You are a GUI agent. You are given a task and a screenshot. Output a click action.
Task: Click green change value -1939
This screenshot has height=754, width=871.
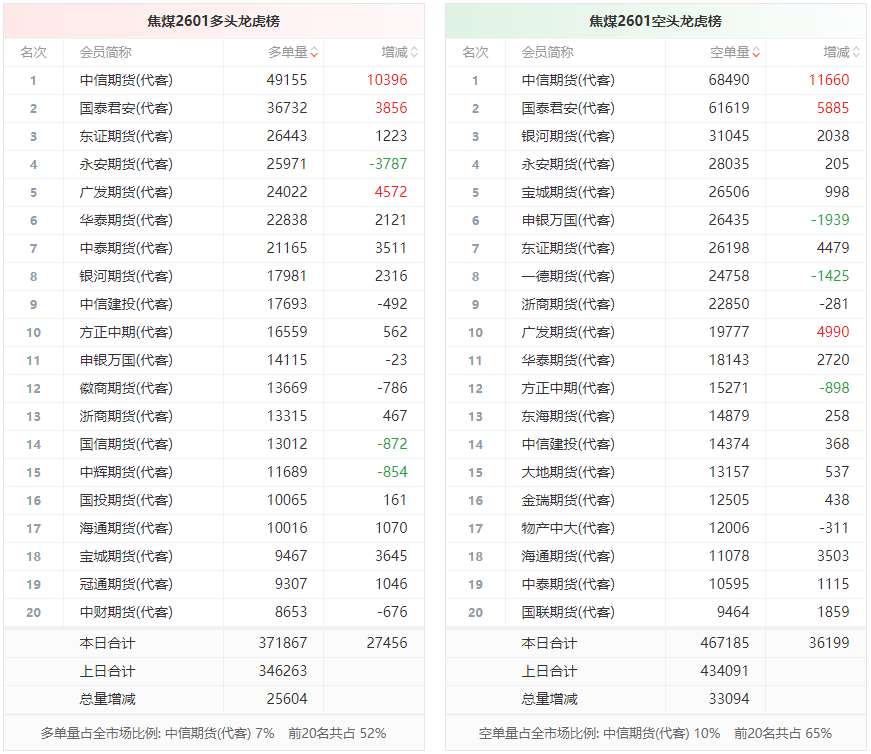(x=830, y=220)
